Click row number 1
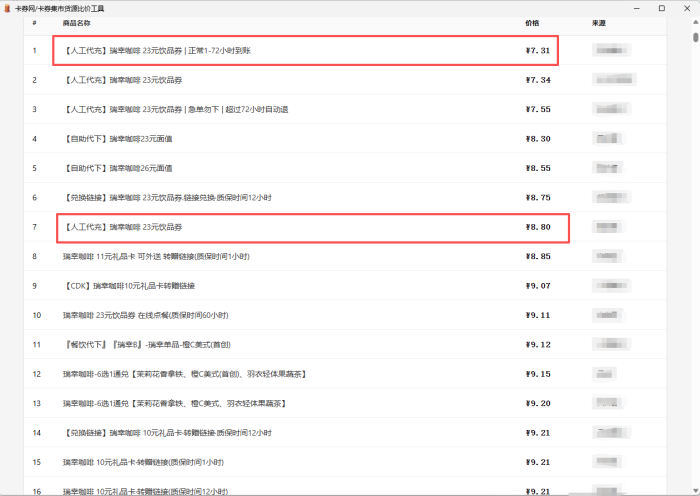The image size is (700, 496). [x=34, y=50]
